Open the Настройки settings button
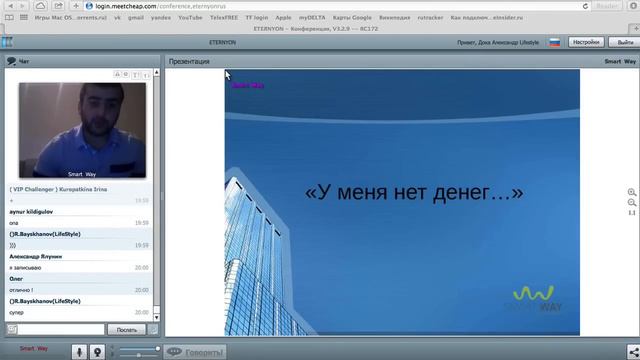Screen dimensions: 640x360 point(586,42)
